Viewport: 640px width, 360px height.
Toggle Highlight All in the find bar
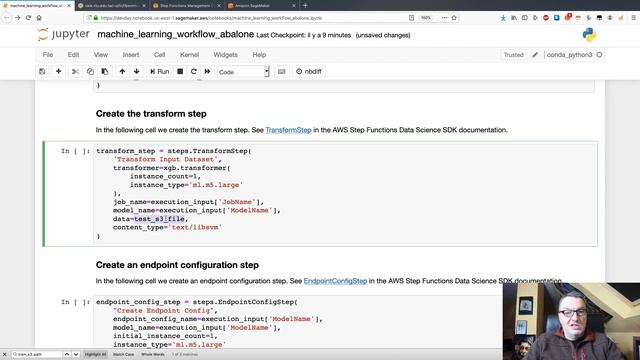(95, 354)
